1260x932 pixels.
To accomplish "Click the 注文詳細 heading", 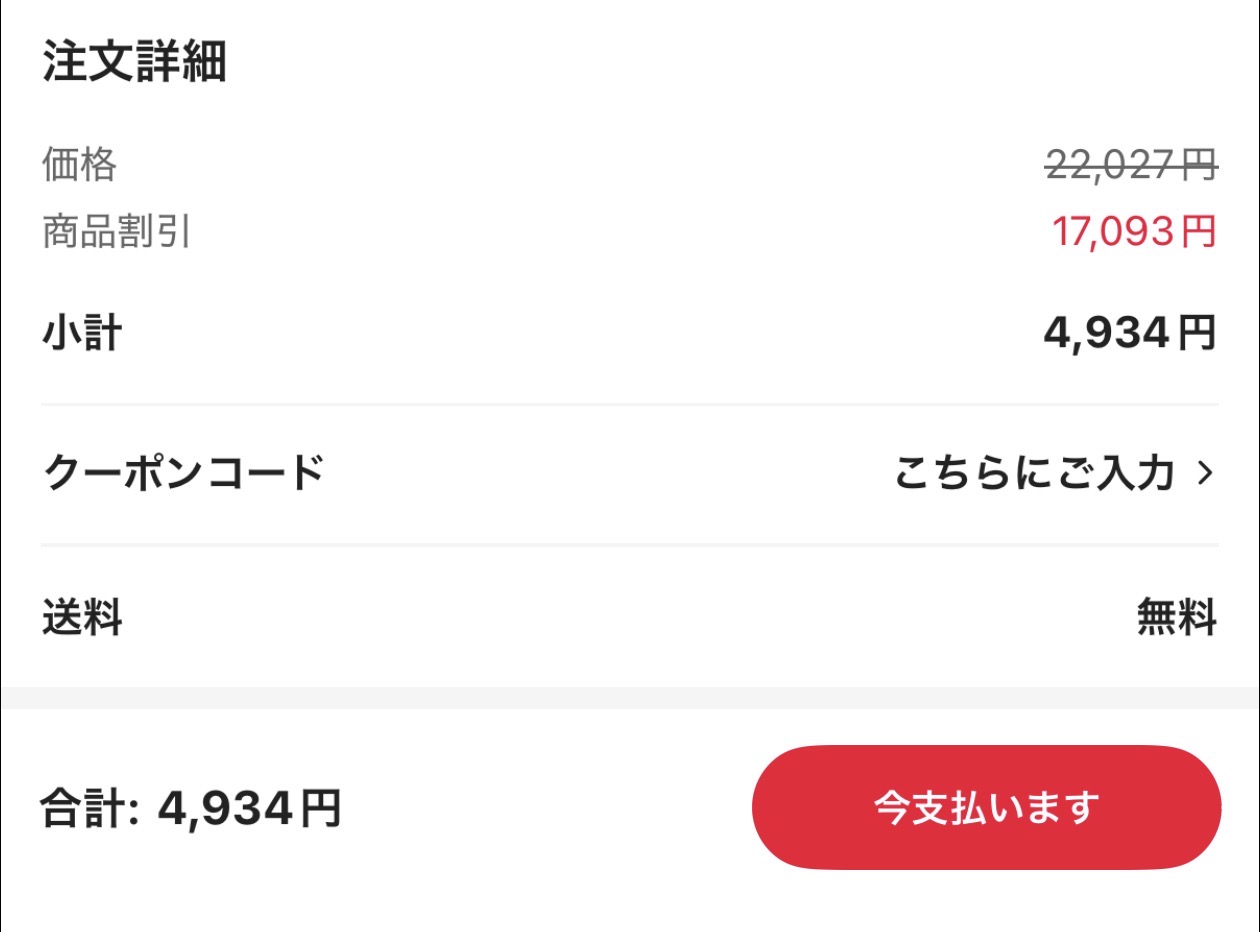I will tap(134, 63).
